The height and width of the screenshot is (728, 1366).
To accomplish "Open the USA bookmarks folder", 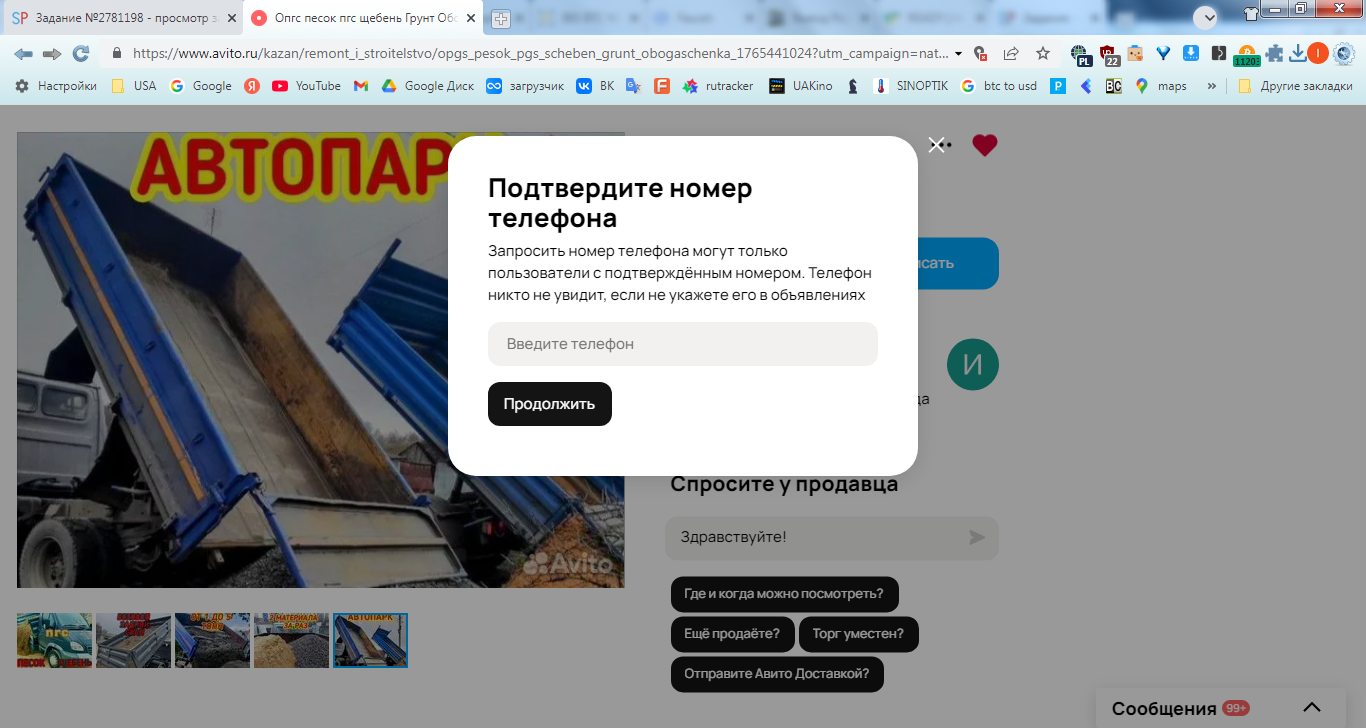I will tap(133, 86).
